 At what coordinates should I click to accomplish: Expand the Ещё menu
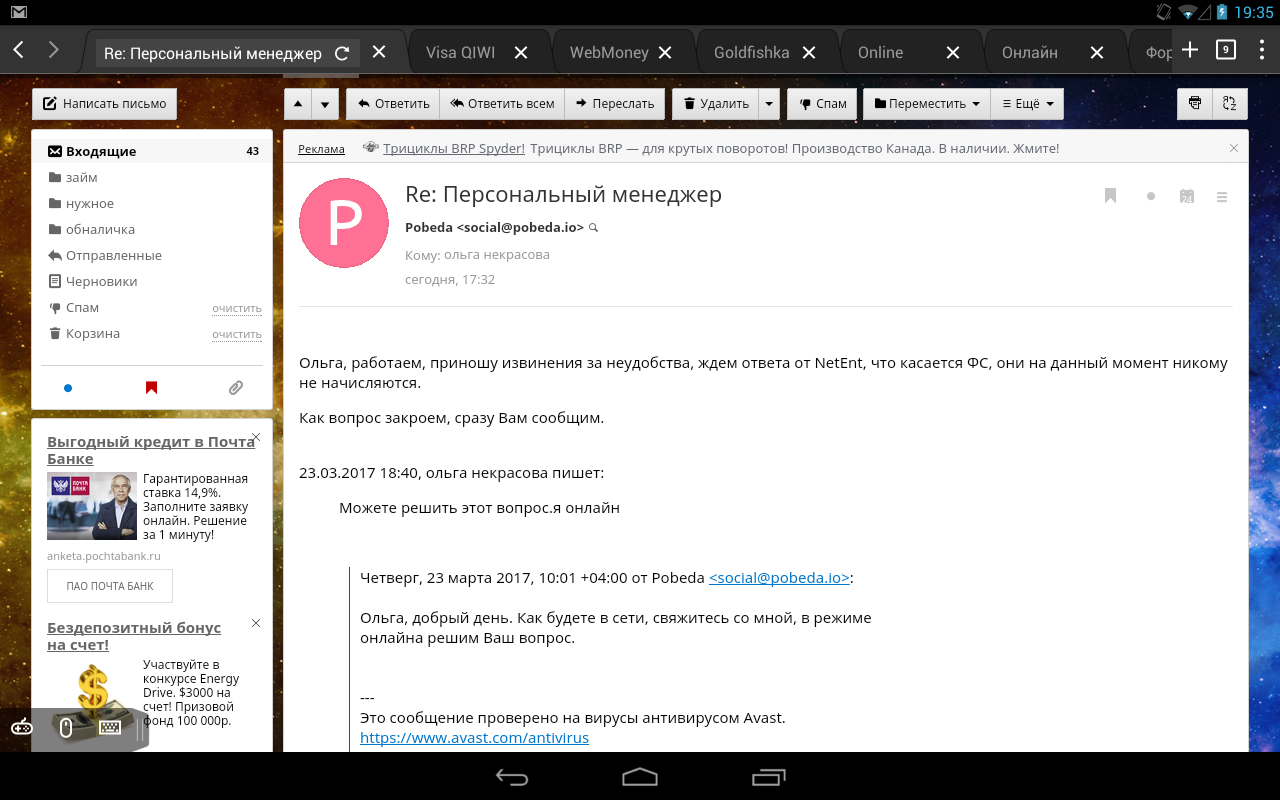click(1027, 104)
